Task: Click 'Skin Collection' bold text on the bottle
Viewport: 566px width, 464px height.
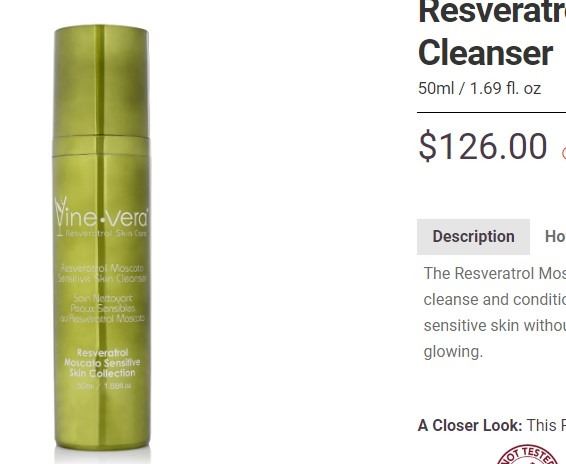Action: coord(103,373)
